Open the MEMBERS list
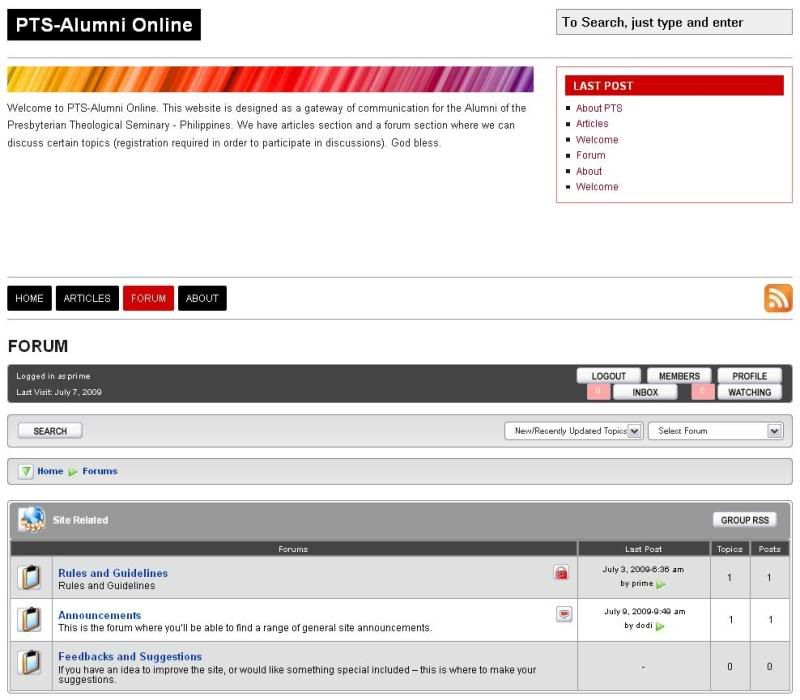This screenshot has height=700, width=800. click(x=679, y=376)
